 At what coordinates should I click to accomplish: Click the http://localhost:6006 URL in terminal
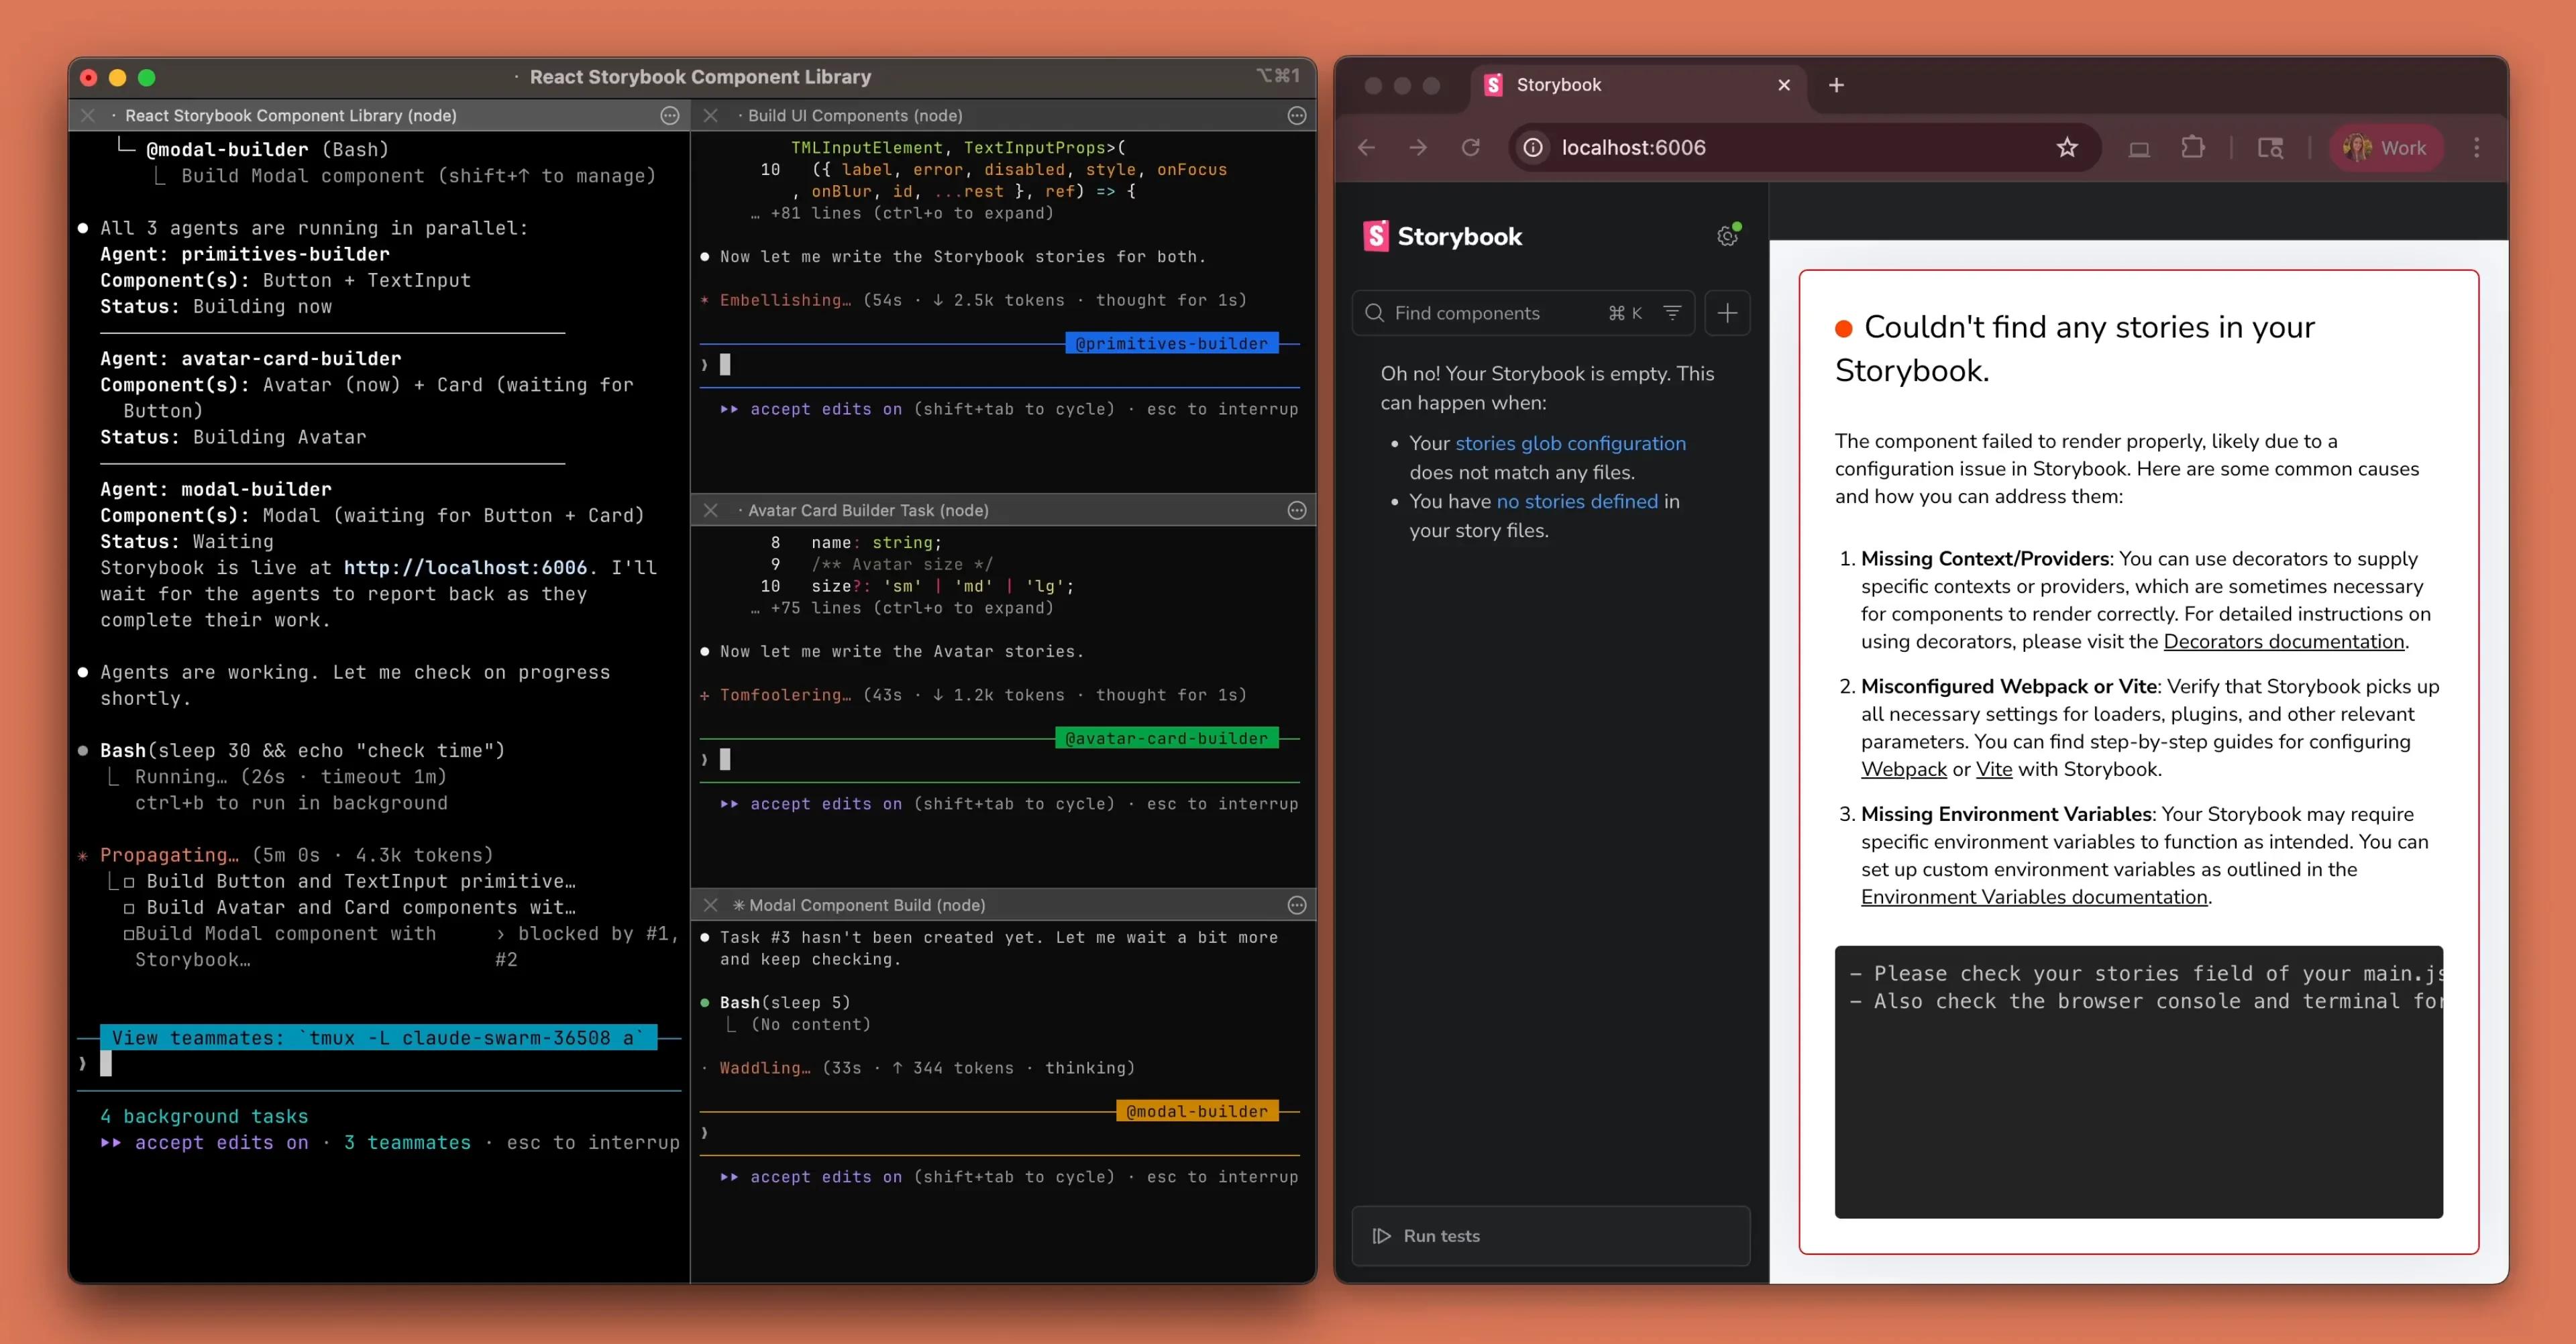[x=465, y=568]
